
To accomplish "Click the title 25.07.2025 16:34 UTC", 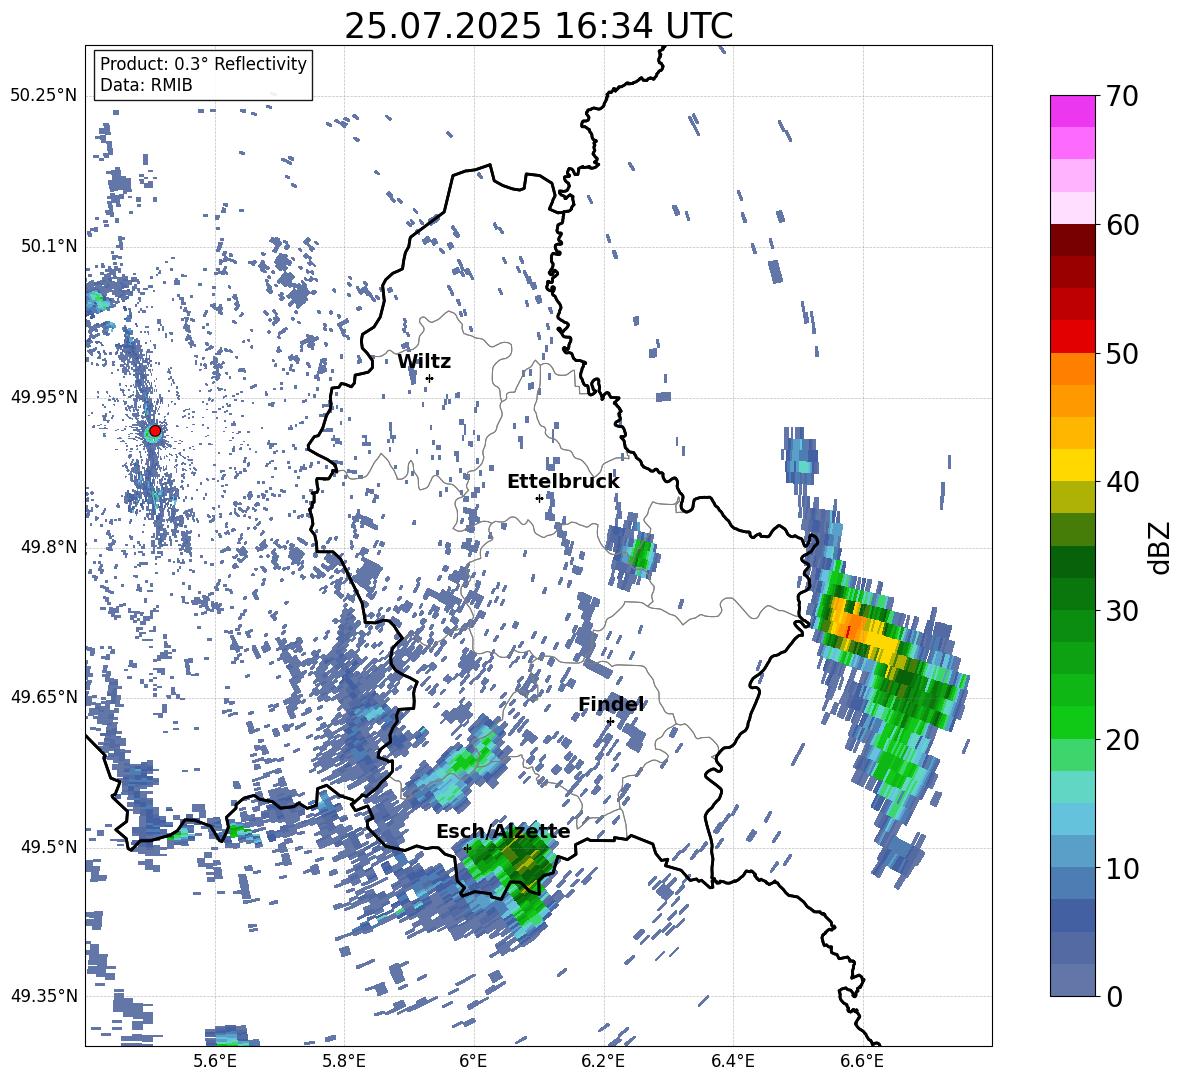I will pyautogui.click(x=538, y=26).
